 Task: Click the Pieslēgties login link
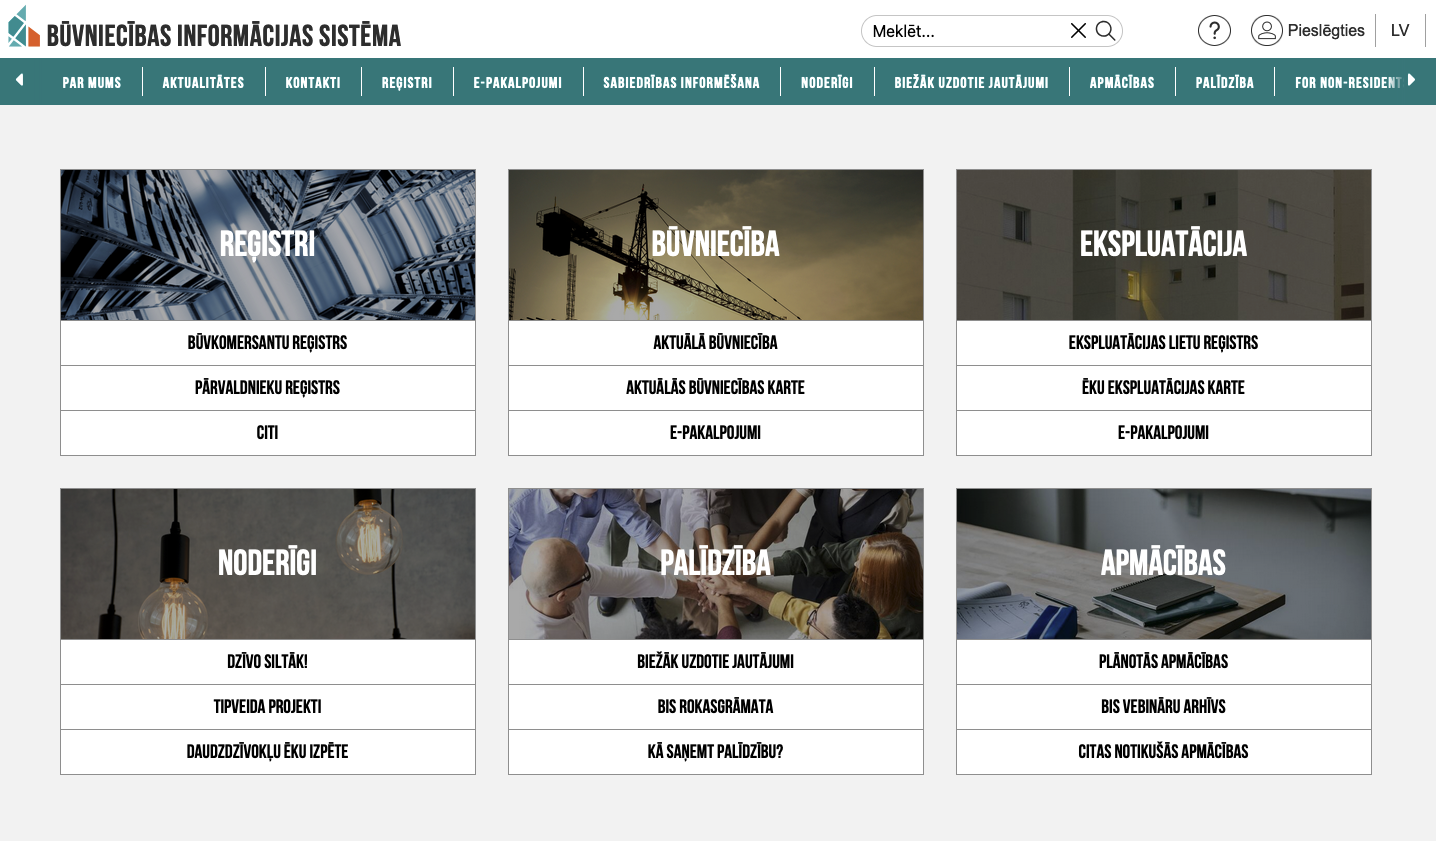pyautogui.click(x=1326, y=31)
